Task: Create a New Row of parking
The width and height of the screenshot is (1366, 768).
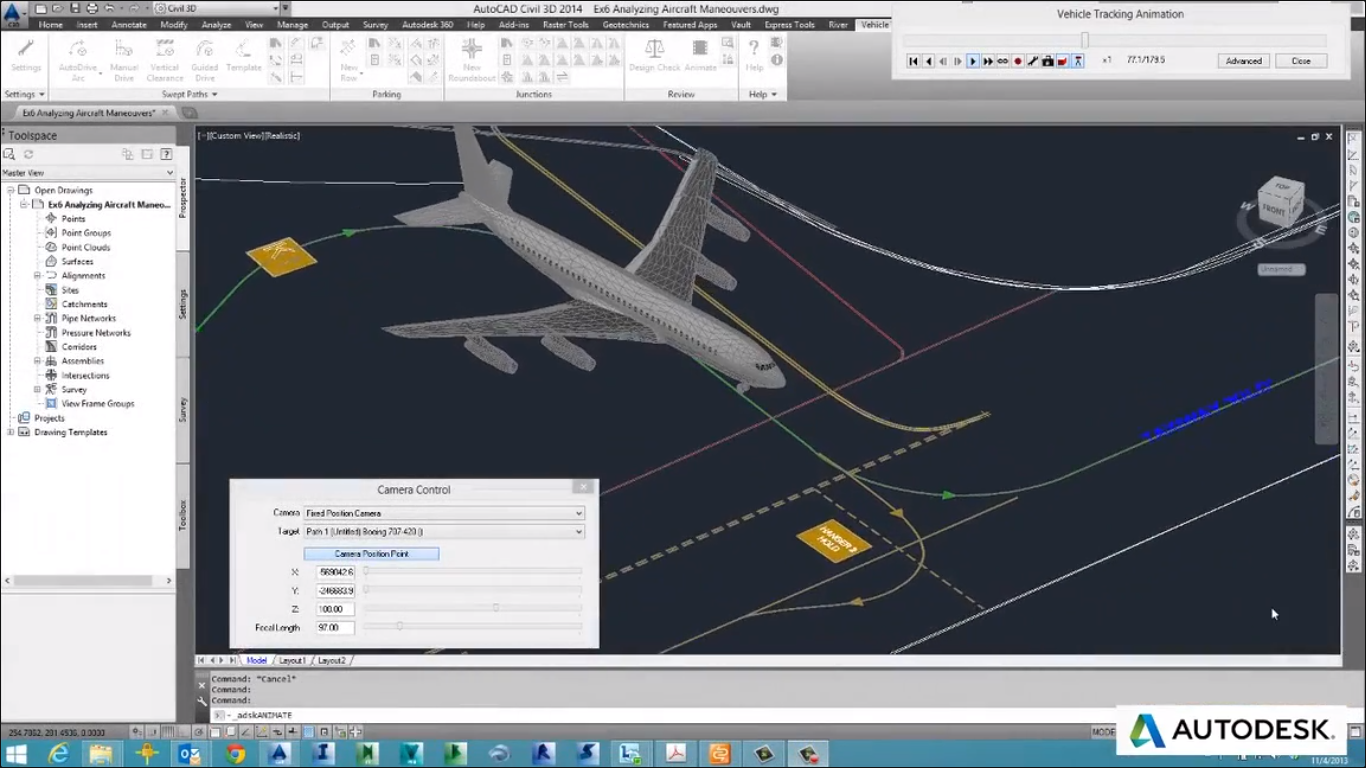Action: tap(349, 60)
